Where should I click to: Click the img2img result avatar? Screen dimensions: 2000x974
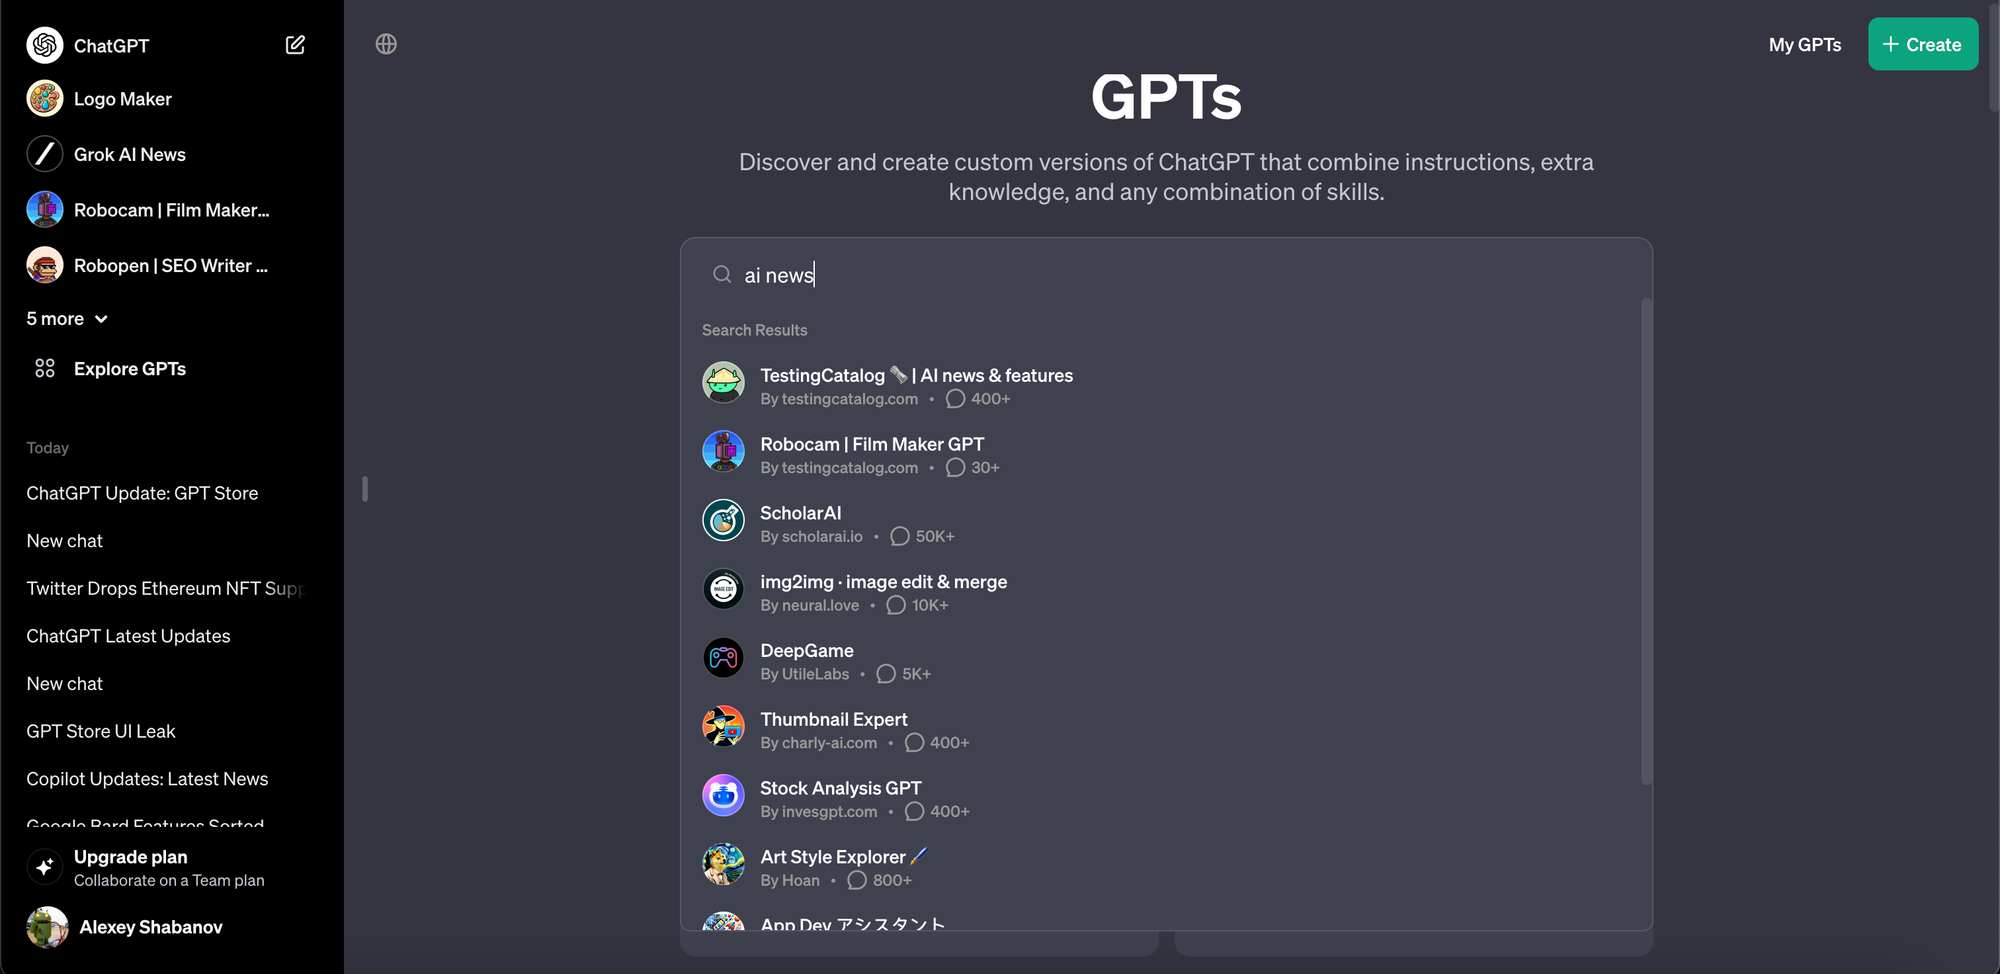(x=723, y=590)
